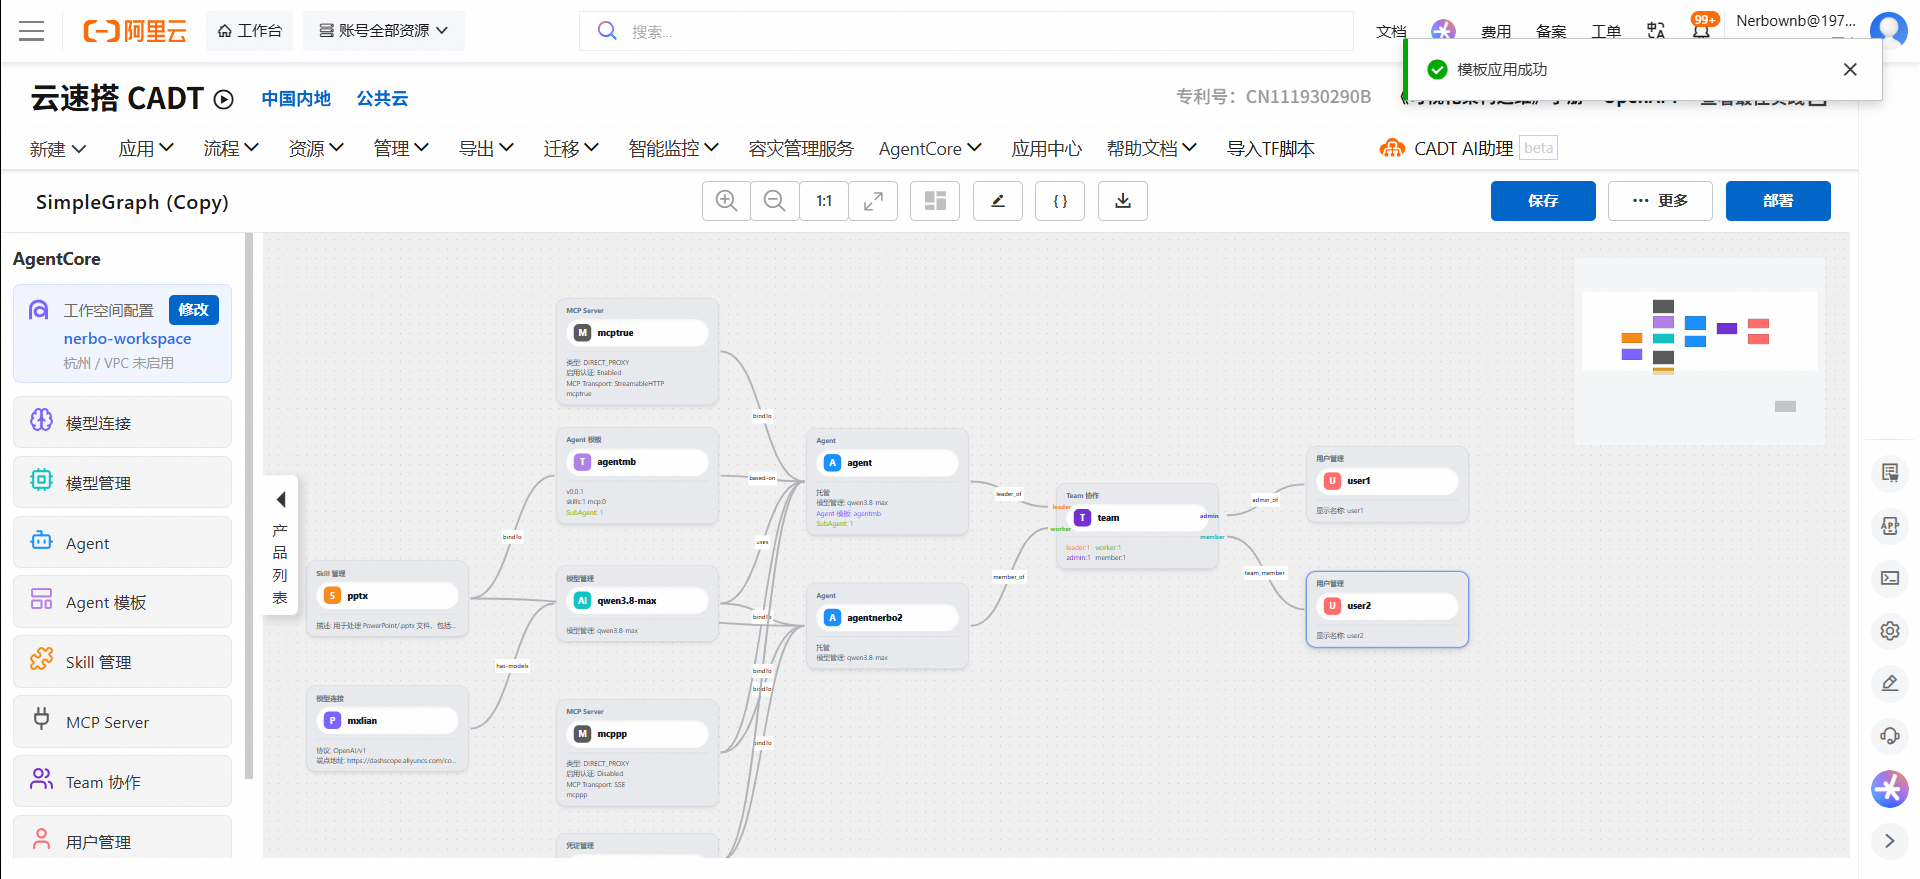
Task: Select Skill 管理 in the product list
Action: coord(122,662)
